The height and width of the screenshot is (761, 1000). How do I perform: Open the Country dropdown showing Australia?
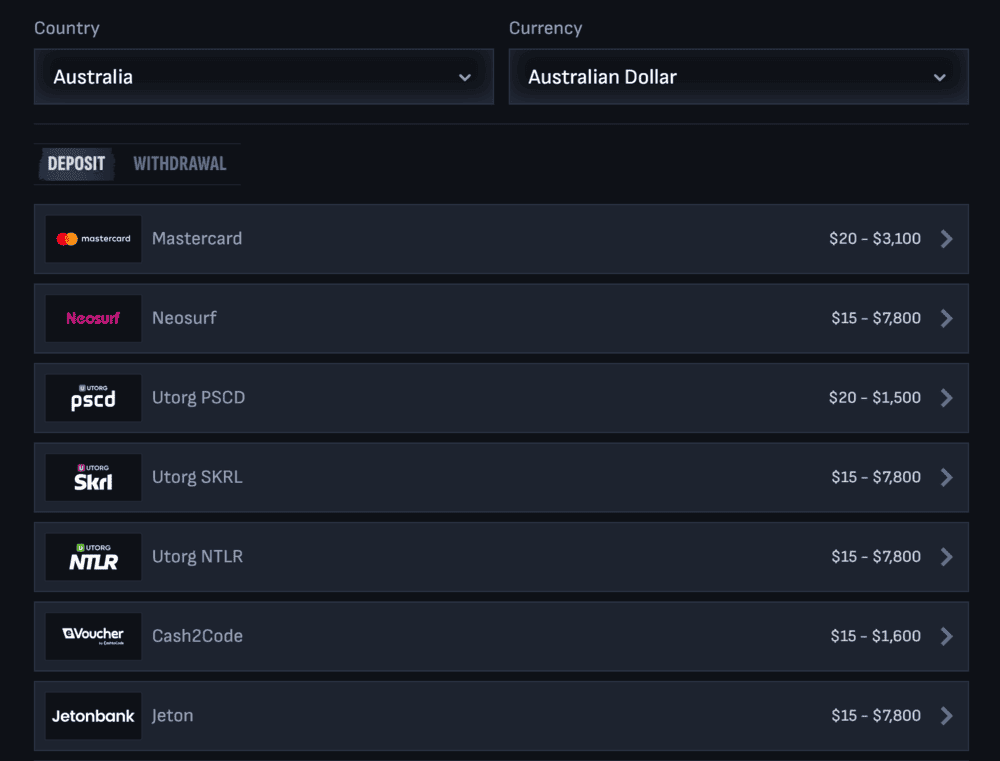pos(263,76)
